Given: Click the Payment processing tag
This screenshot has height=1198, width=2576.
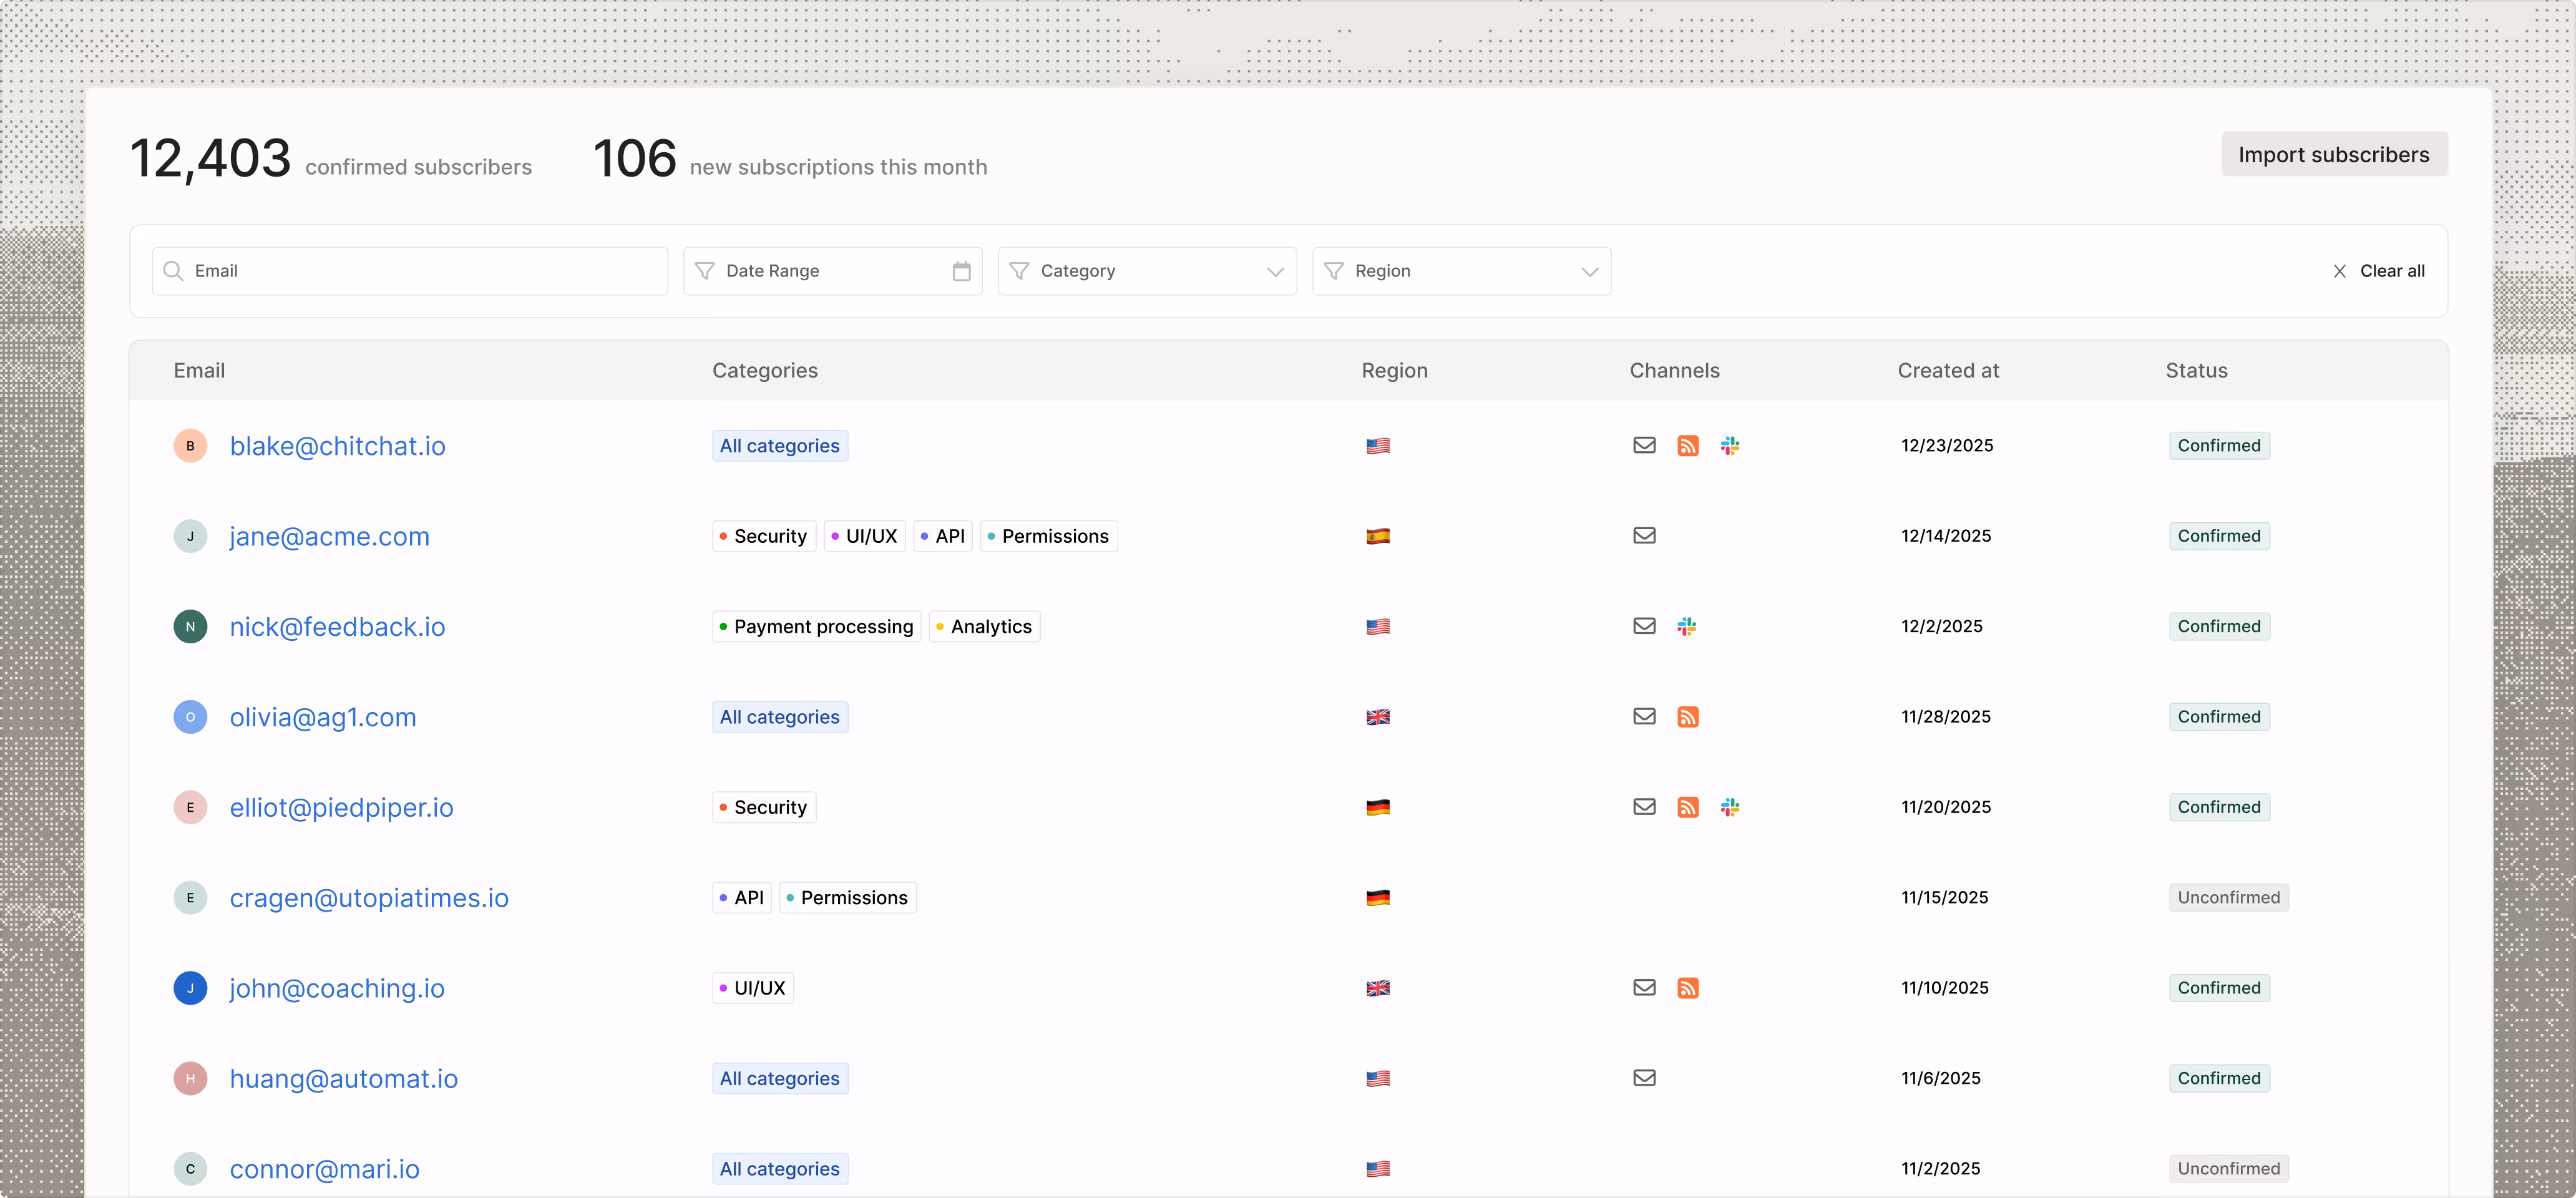Looking at the screenshot, I should (x=816, y=627).
